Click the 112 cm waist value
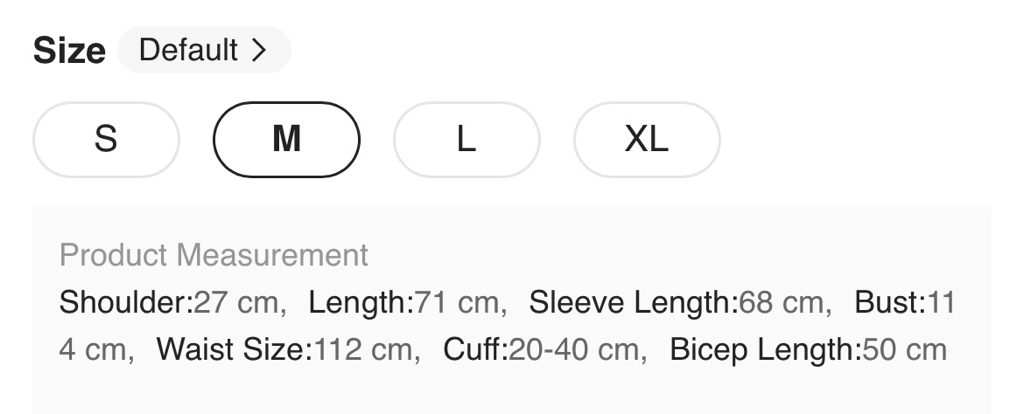Viewport: 1024px width, 414px height. pos(361,350)
